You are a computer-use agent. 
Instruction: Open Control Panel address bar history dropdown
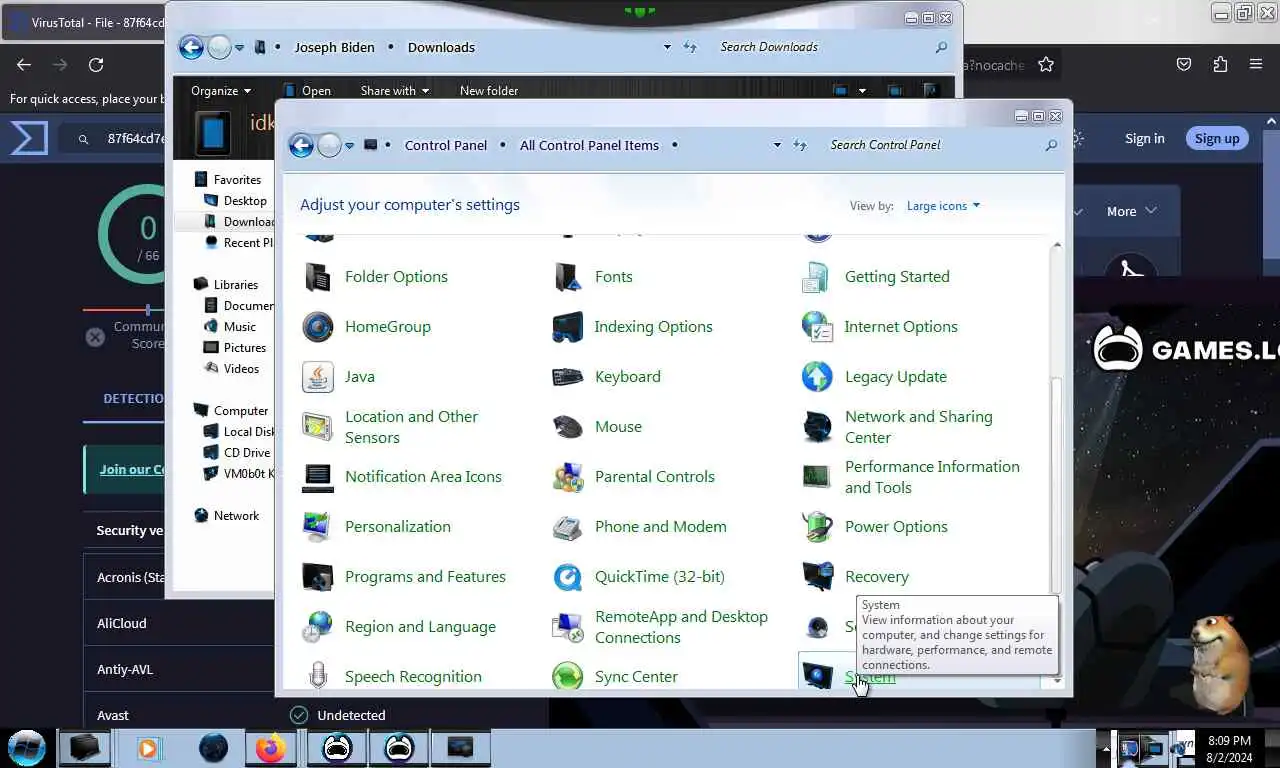coord(777,145)
